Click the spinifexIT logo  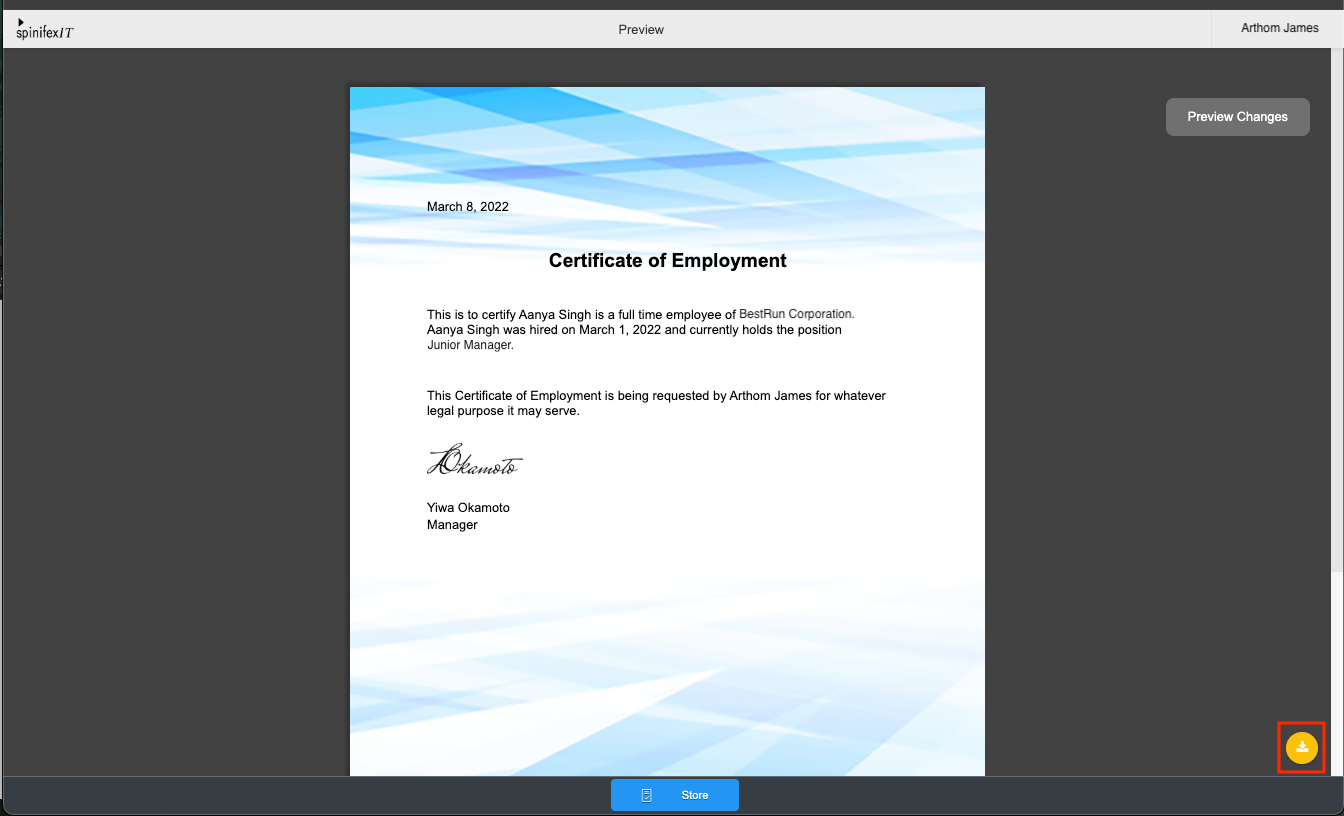pyautogui.click(x=45, y=33)
